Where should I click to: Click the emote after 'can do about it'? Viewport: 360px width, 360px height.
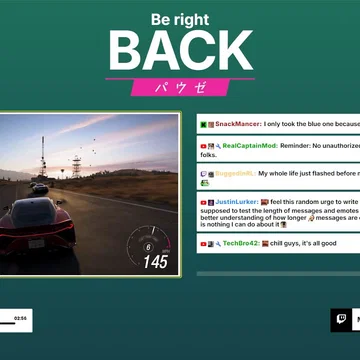283,225
